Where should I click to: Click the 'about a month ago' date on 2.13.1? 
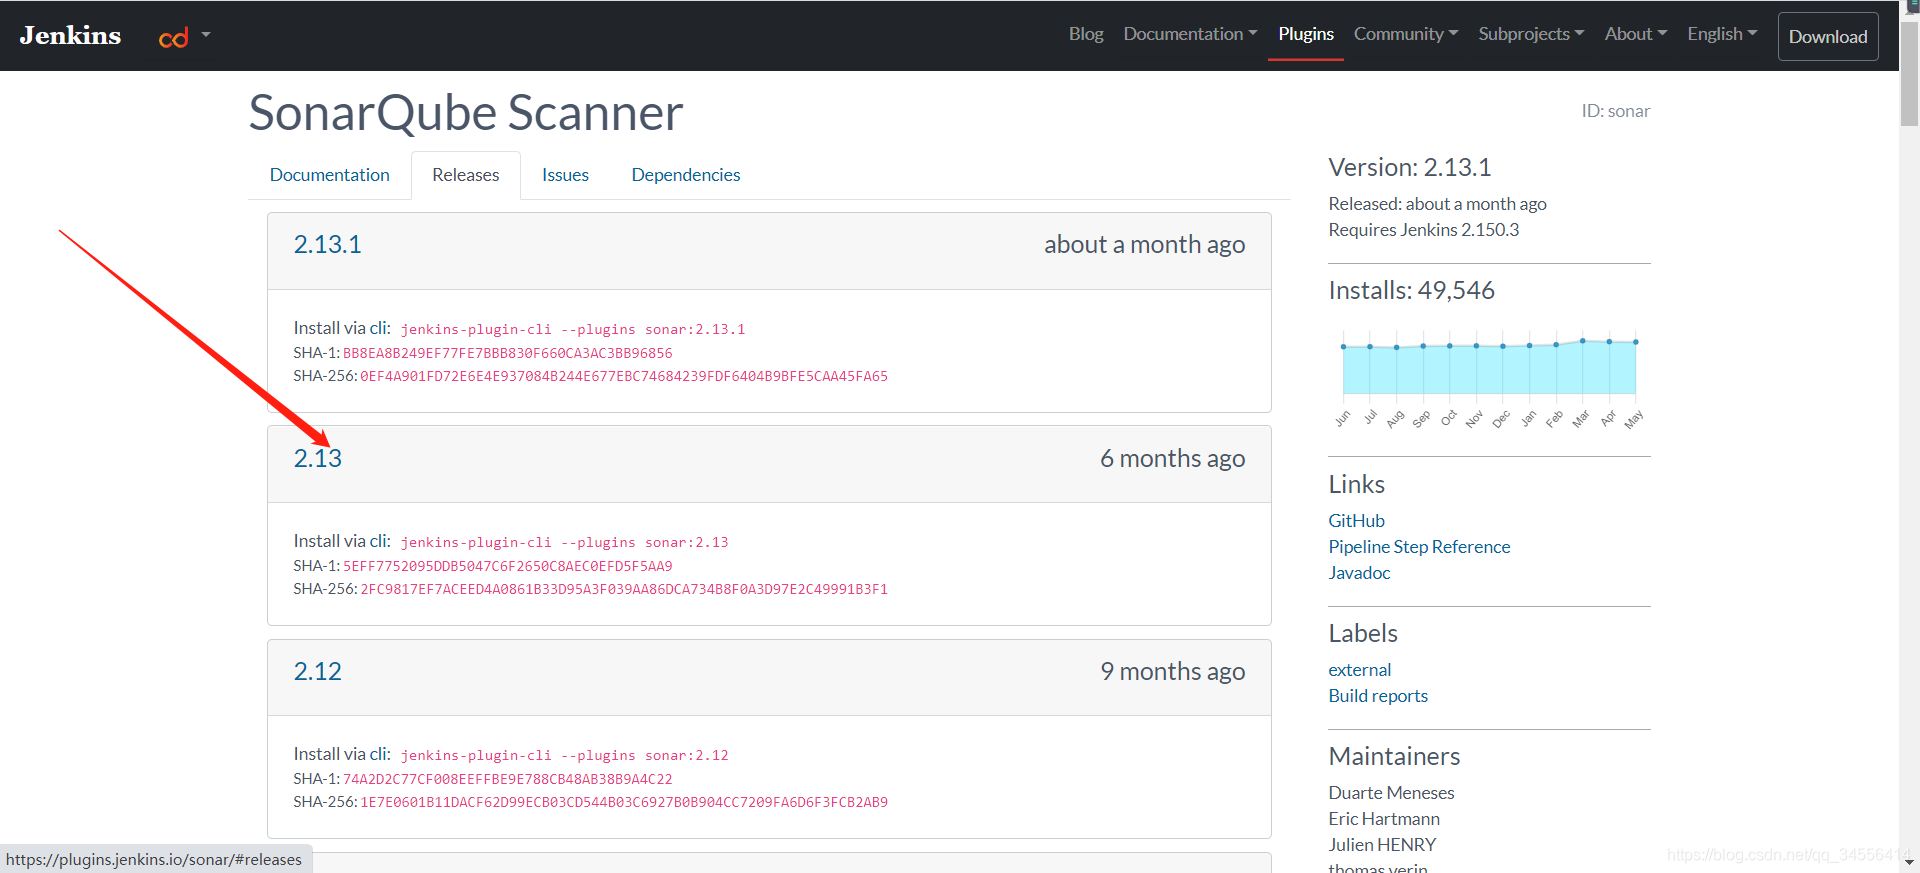[x=1144, y=245]
